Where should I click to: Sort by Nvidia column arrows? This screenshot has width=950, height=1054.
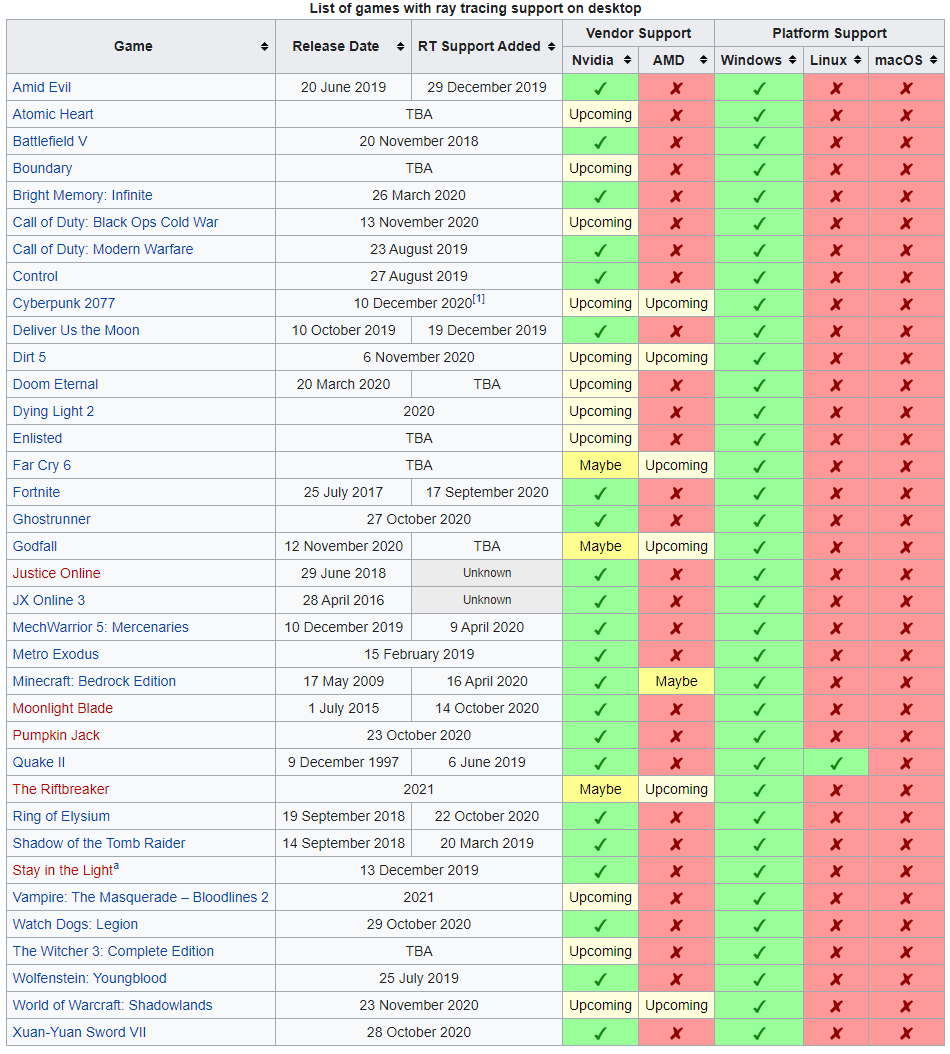[627, 60]
